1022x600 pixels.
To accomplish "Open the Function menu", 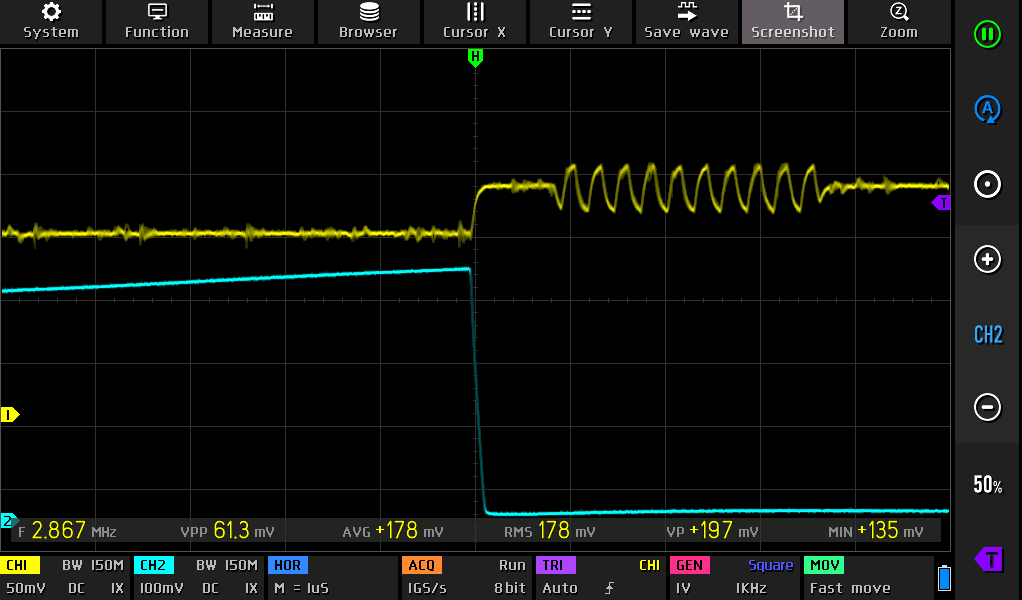I will tap(156, 21).
